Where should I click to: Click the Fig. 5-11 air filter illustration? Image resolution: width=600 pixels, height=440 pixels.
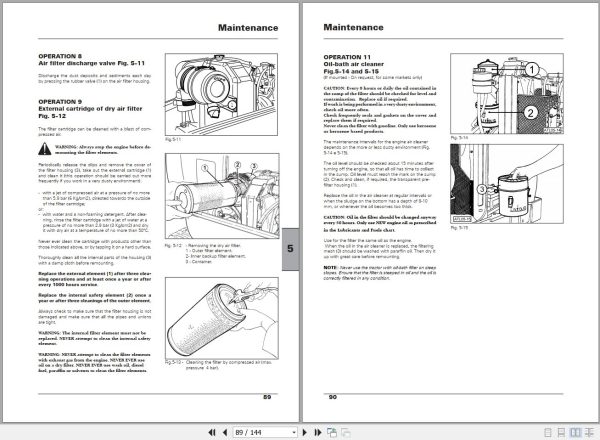point(221,94)
